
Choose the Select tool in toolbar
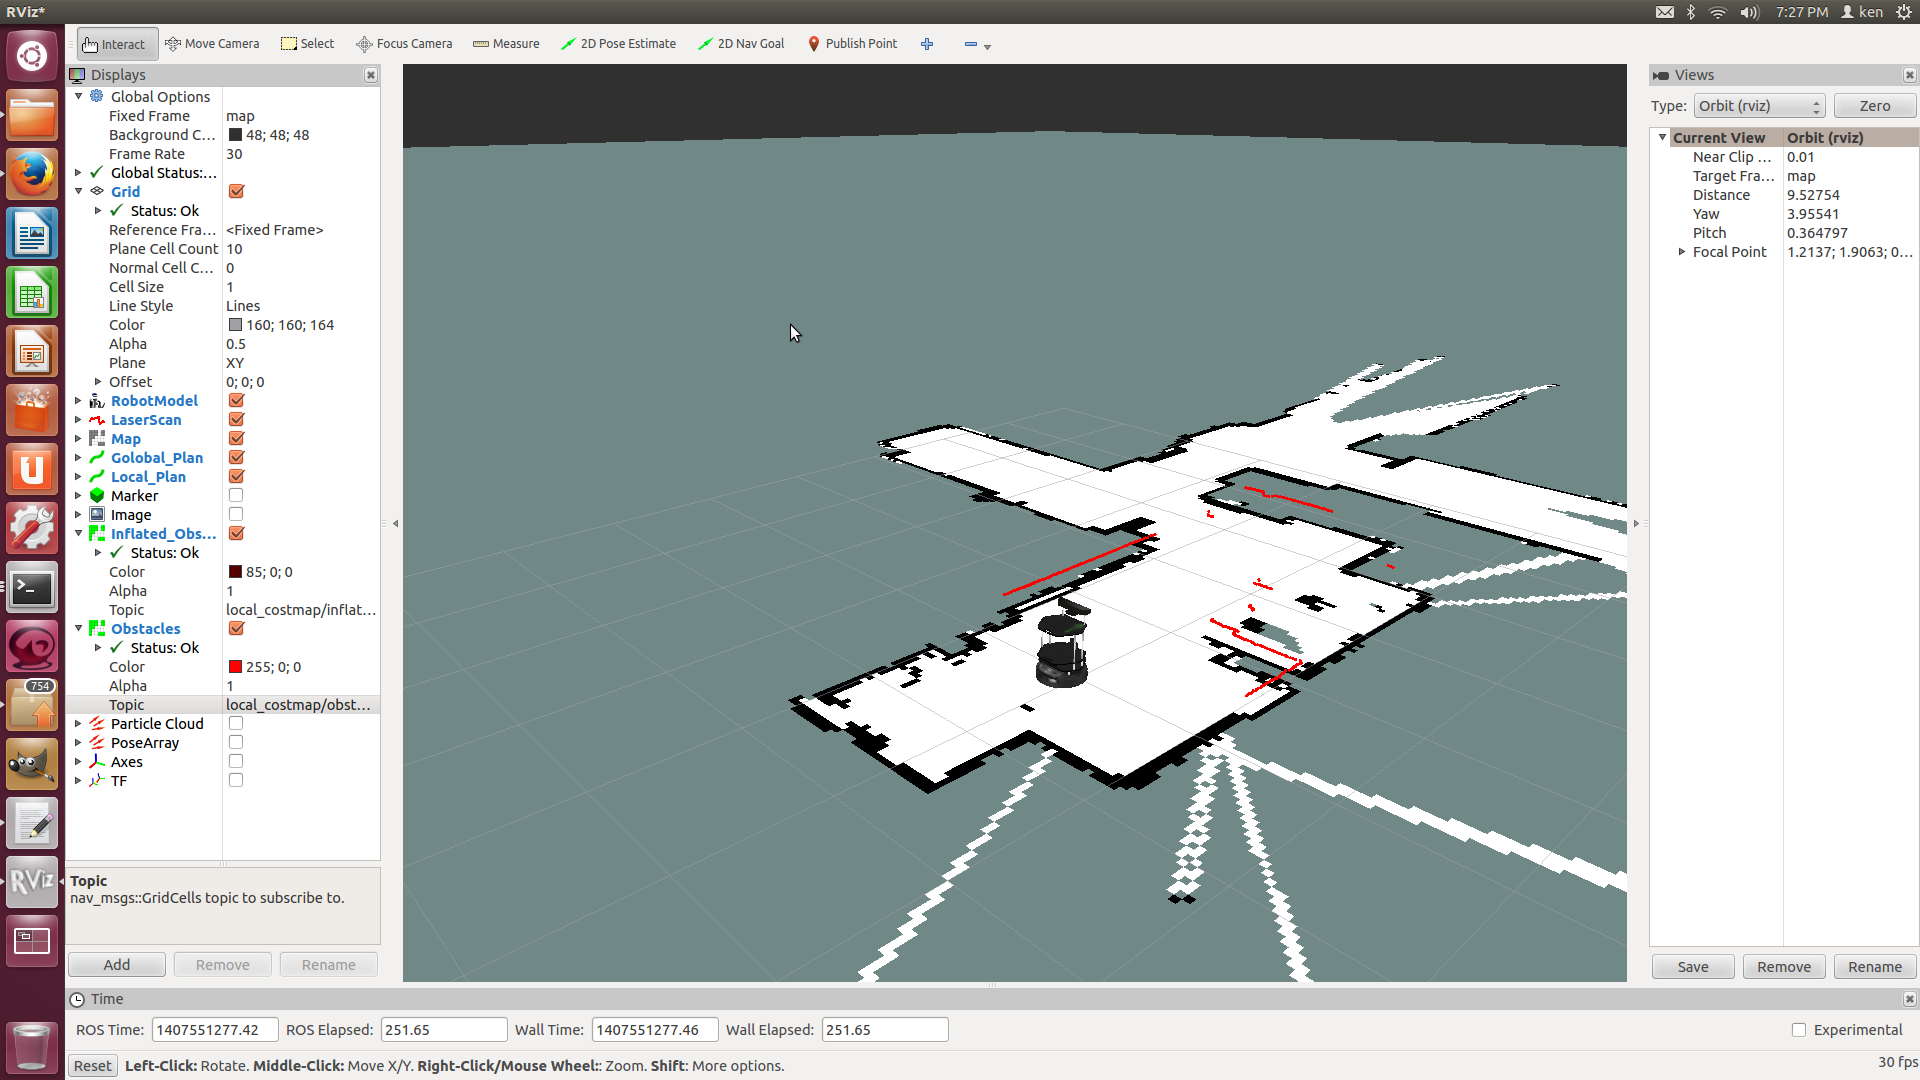pos(308,44)
